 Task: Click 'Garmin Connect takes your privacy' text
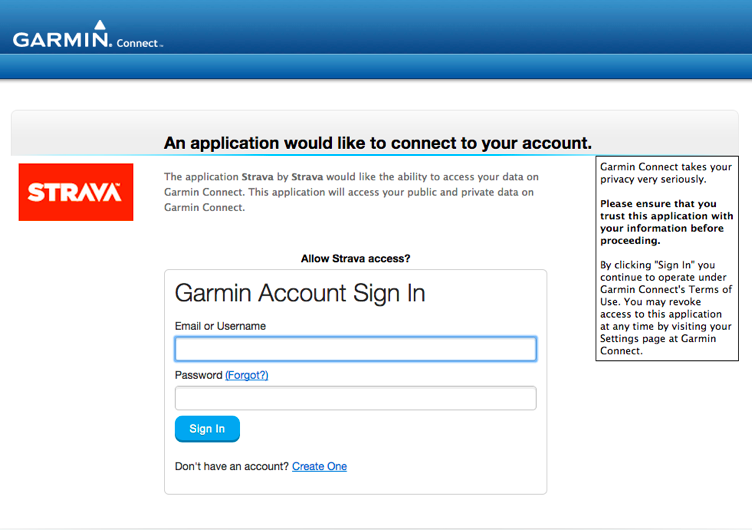pyautogui.click(x=666, y=173)
